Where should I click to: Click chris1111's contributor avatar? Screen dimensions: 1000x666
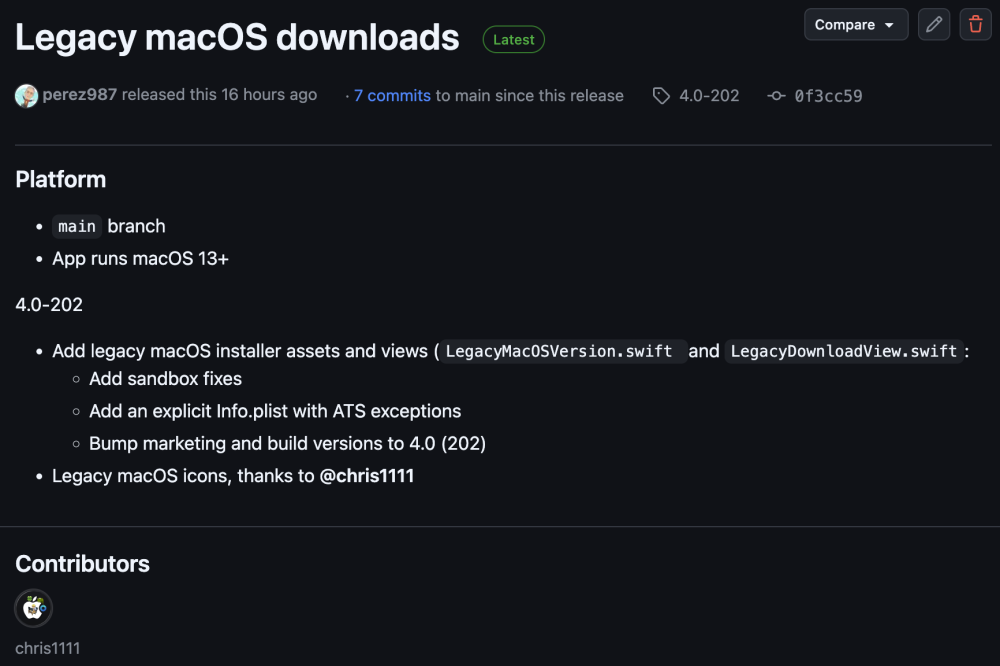pos(34,608)
